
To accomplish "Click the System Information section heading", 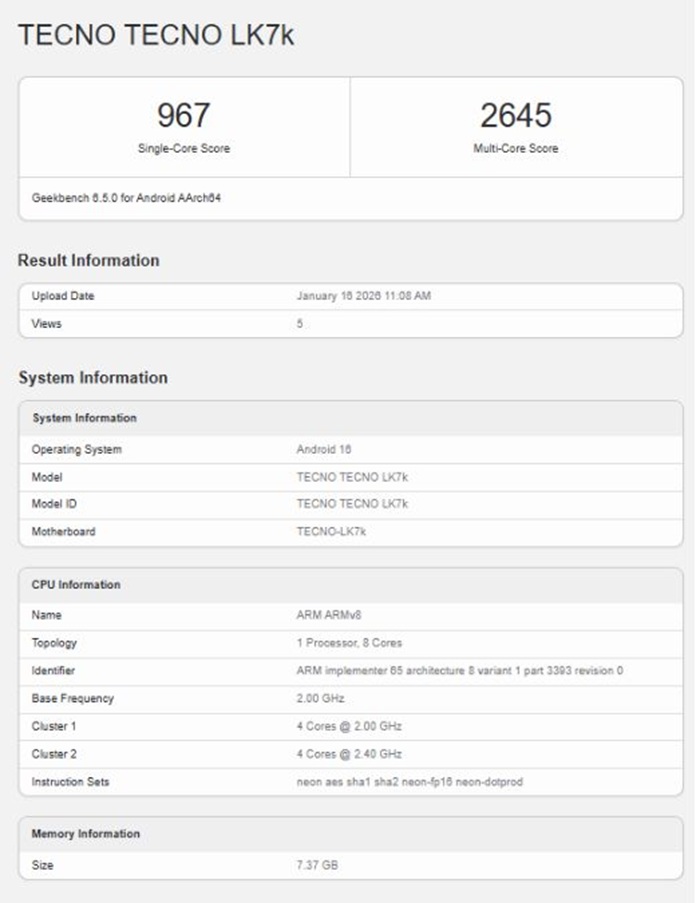I will (x=92, y=378).
